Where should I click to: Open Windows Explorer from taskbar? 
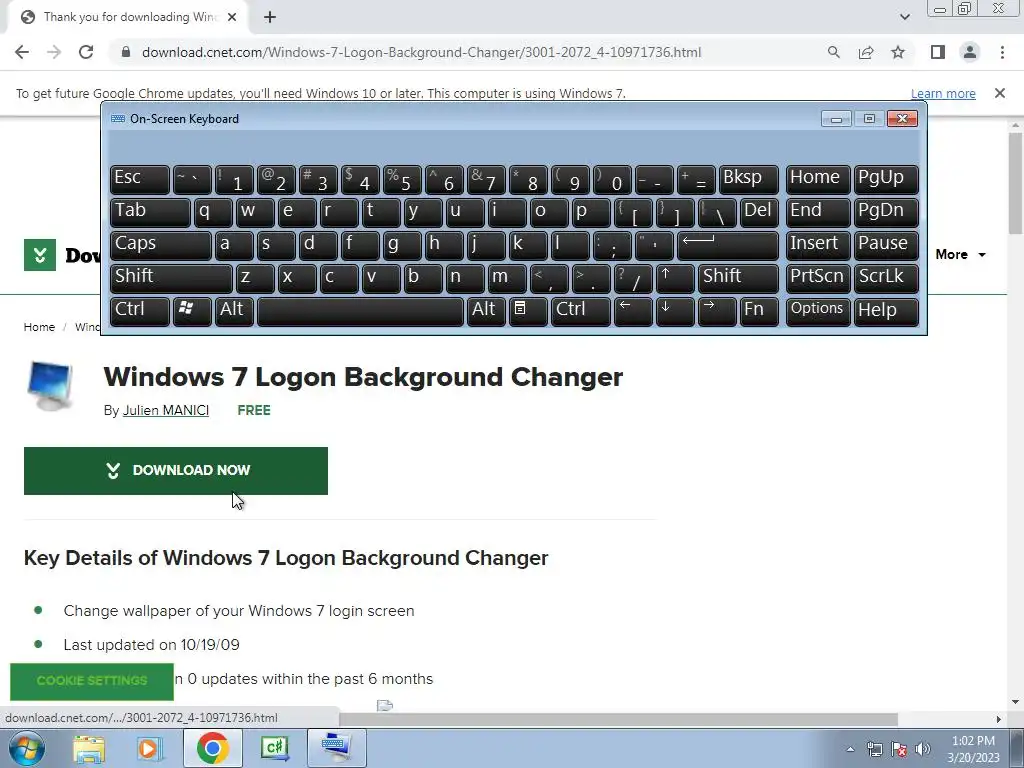click(x=88, y=748)
